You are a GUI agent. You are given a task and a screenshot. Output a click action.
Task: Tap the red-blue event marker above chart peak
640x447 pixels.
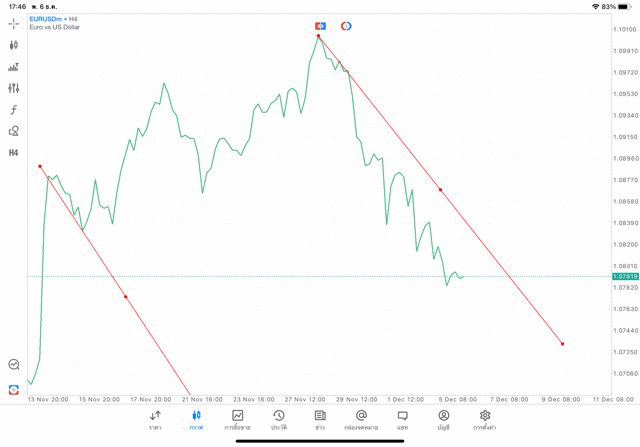(320, 25)
